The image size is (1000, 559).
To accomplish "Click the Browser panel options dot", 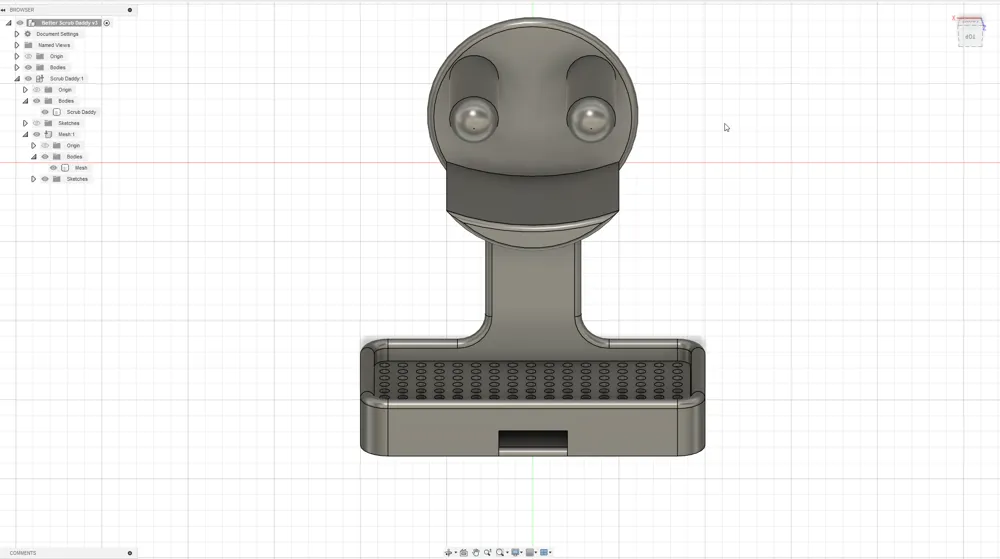I will 130,10.
